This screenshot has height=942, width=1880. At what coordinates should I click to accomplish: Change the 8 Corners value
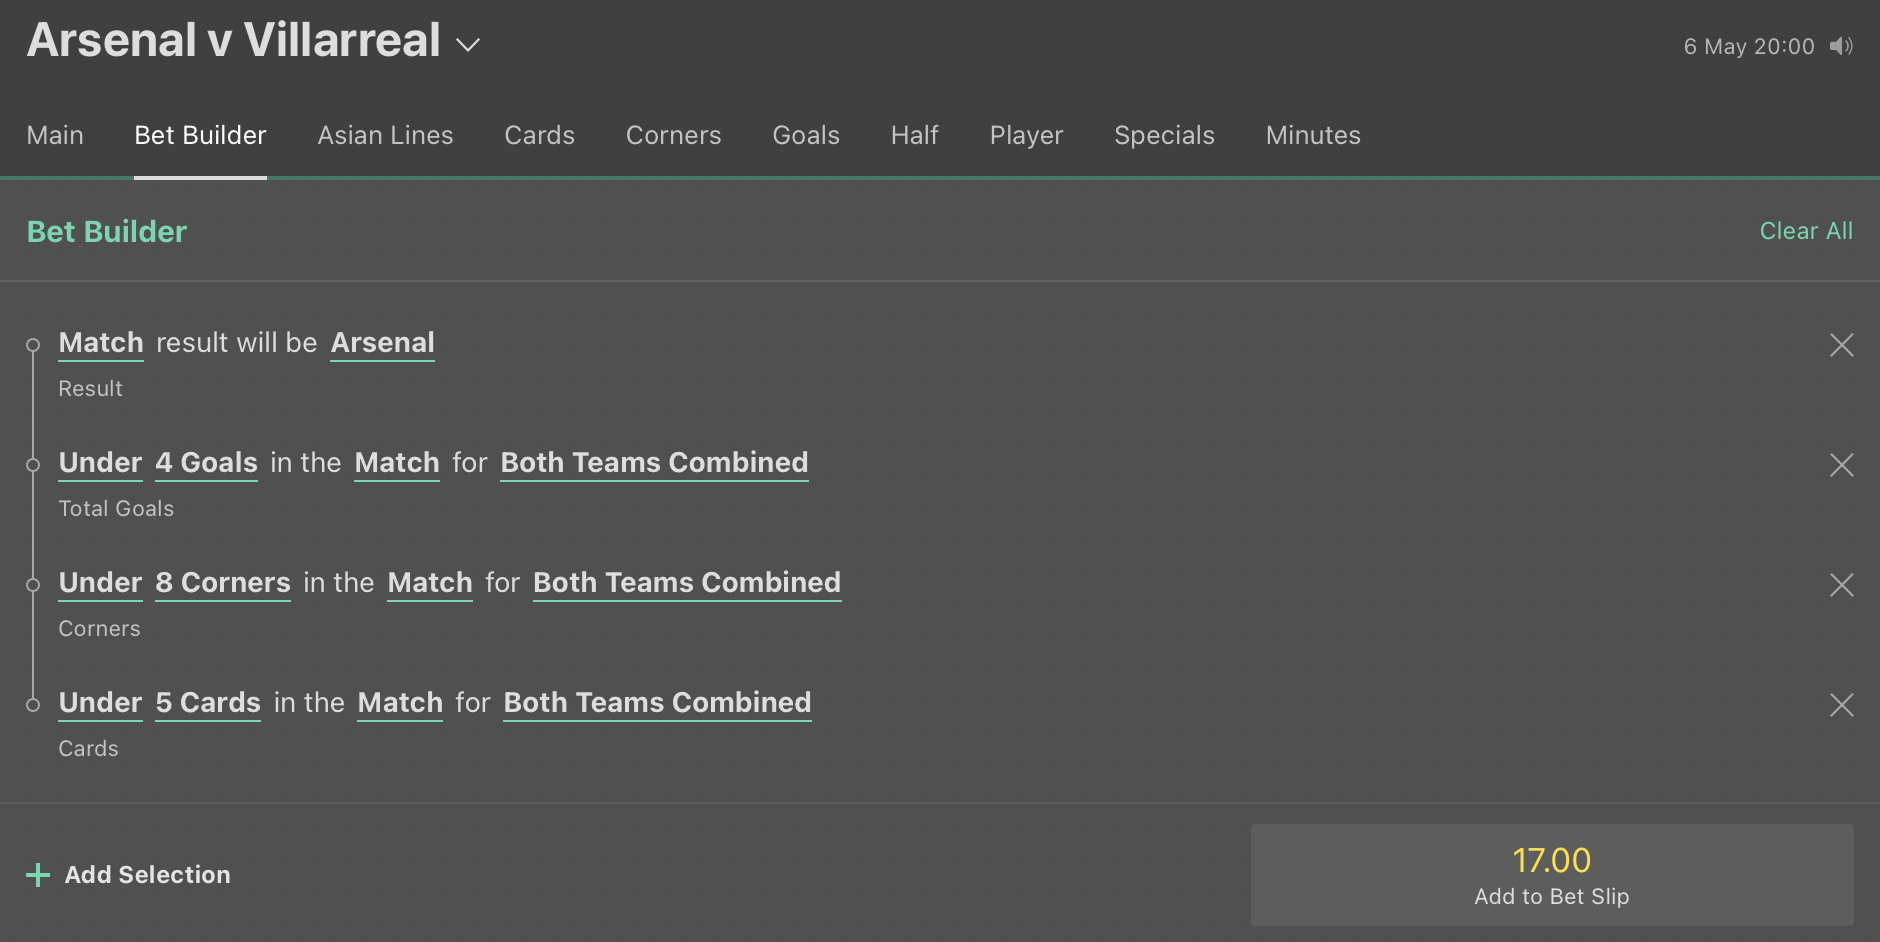(223, 583)
